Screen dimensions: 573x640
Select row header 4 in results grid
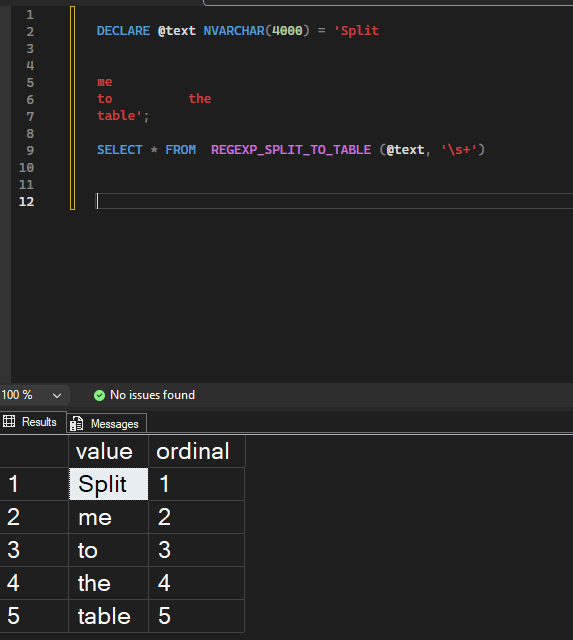click(34, 583)
